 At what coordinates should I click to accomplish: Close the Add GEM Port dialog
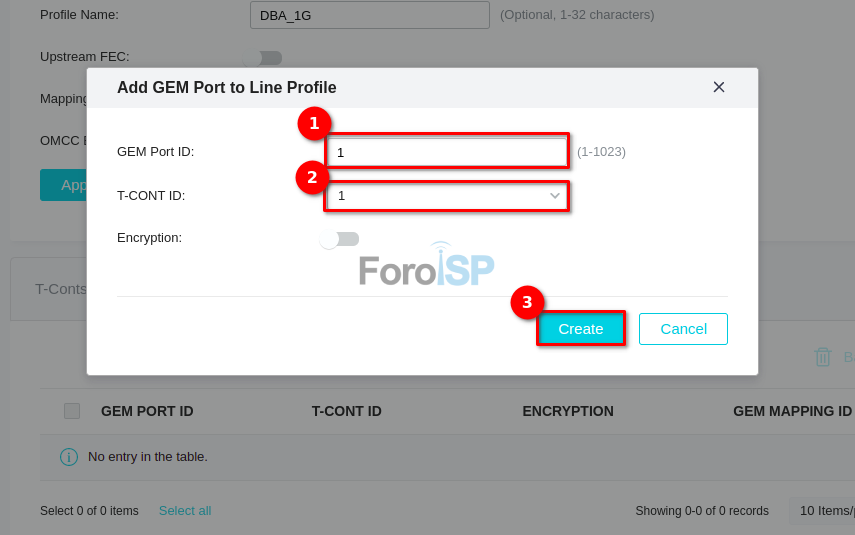[718, 87]
